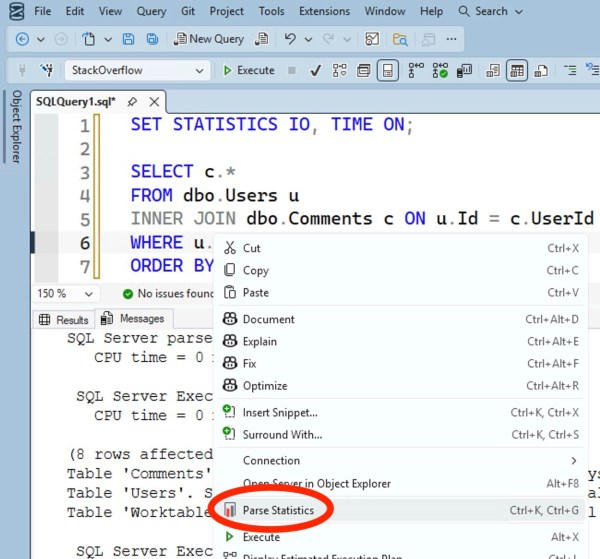Open the new item dropdown arrow

(108, 39)
